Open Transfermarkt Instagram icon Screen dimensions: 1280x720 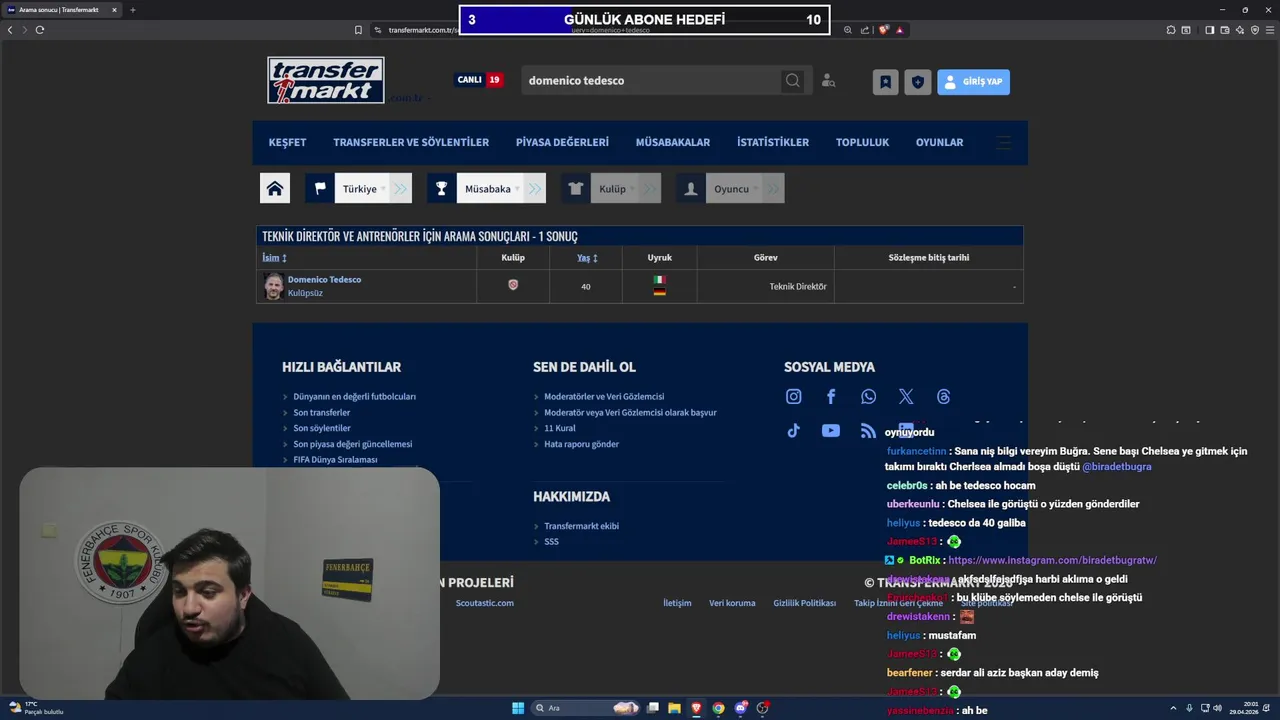click(x=793, y=397)
